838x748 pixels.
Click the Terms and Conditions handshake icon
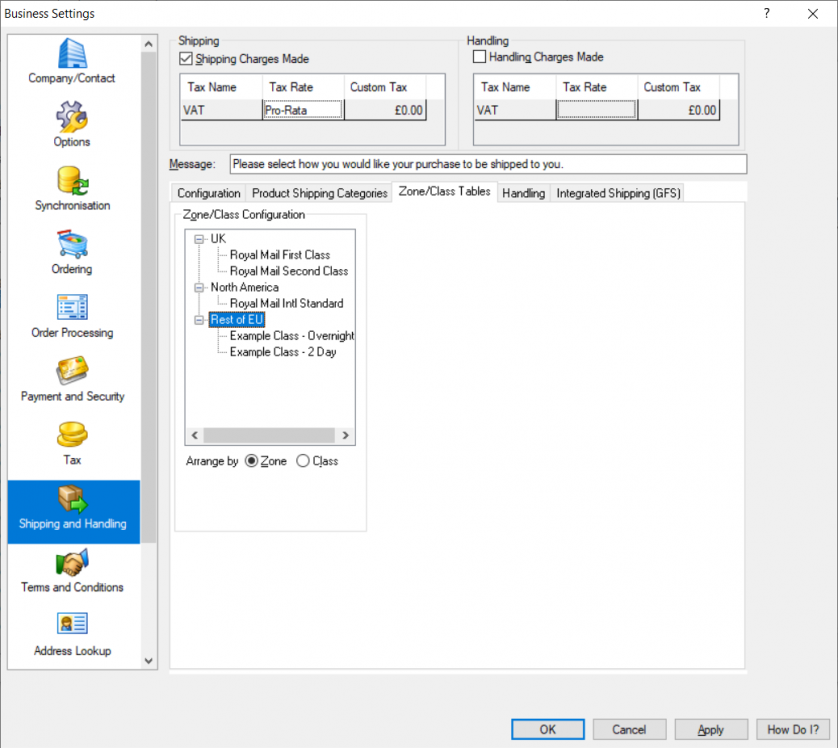(x=72, y=562)
